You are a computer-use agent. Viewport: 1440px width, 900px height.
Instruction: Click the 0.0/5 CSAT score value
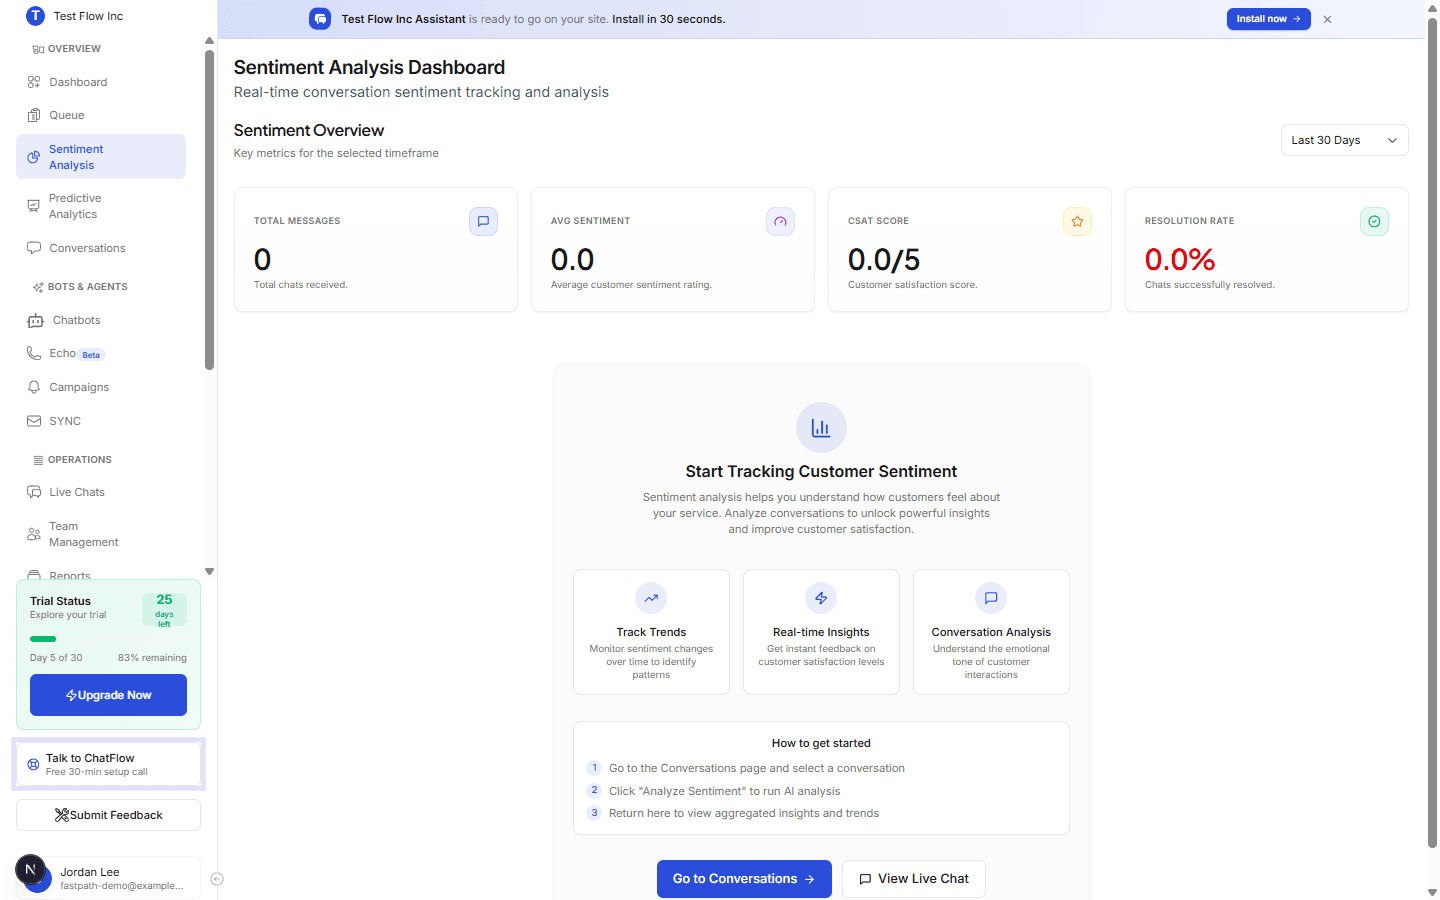[884, 260]
